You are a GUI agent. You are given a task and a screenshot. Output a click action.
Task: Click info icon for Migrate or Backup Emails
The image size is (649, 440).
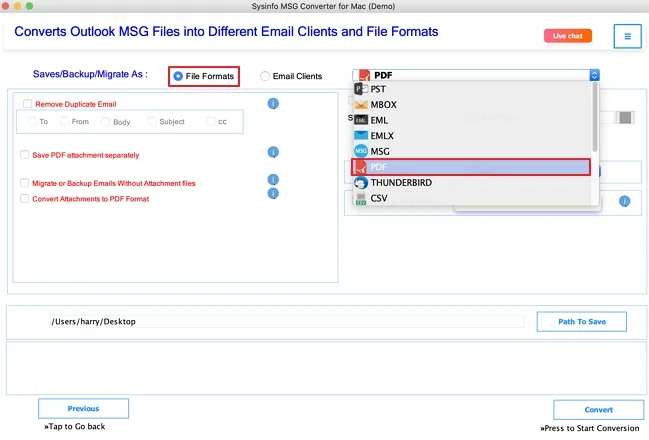pos(273,179)
